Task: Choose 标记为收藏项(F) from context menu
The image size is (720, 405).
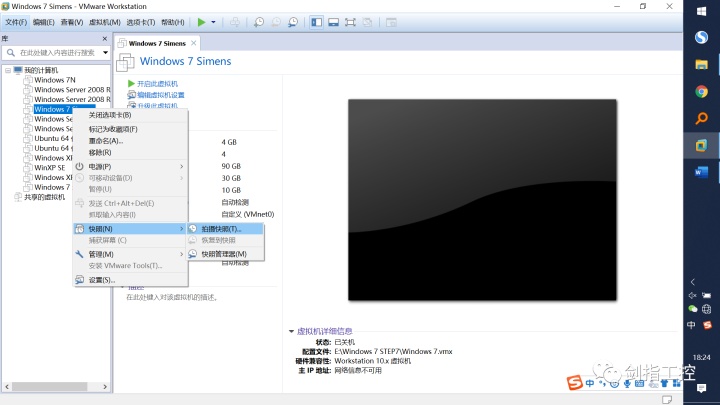Action: point(130,129)
